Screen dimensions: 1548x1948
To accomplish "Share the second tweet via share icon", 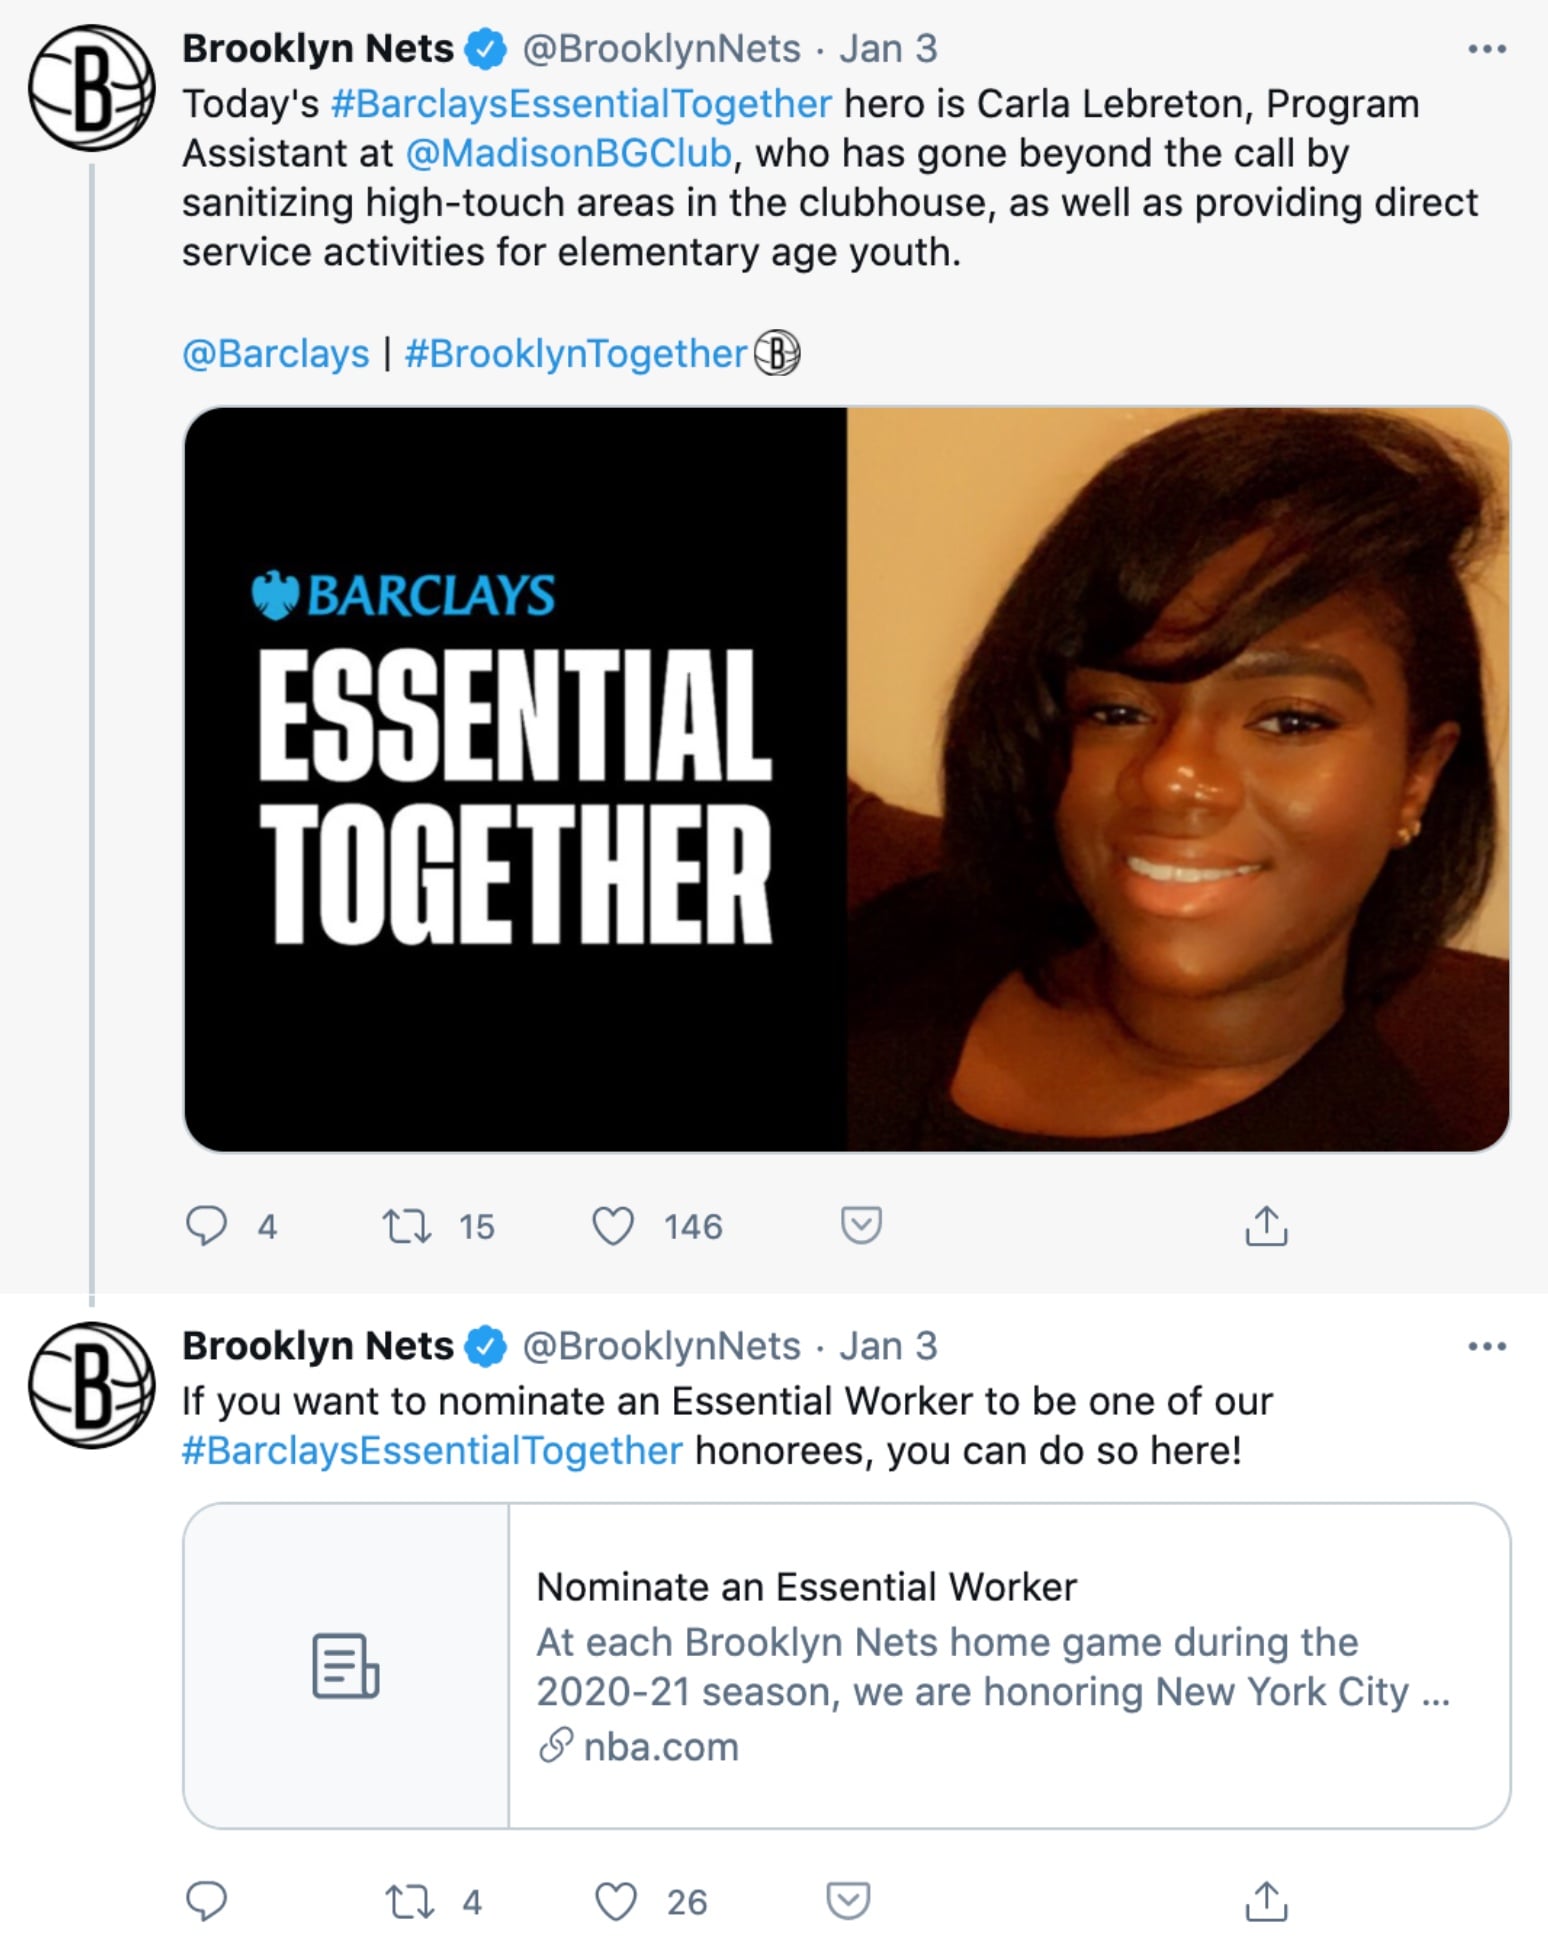I will pyautogui.click(x=1266, y=1900).
